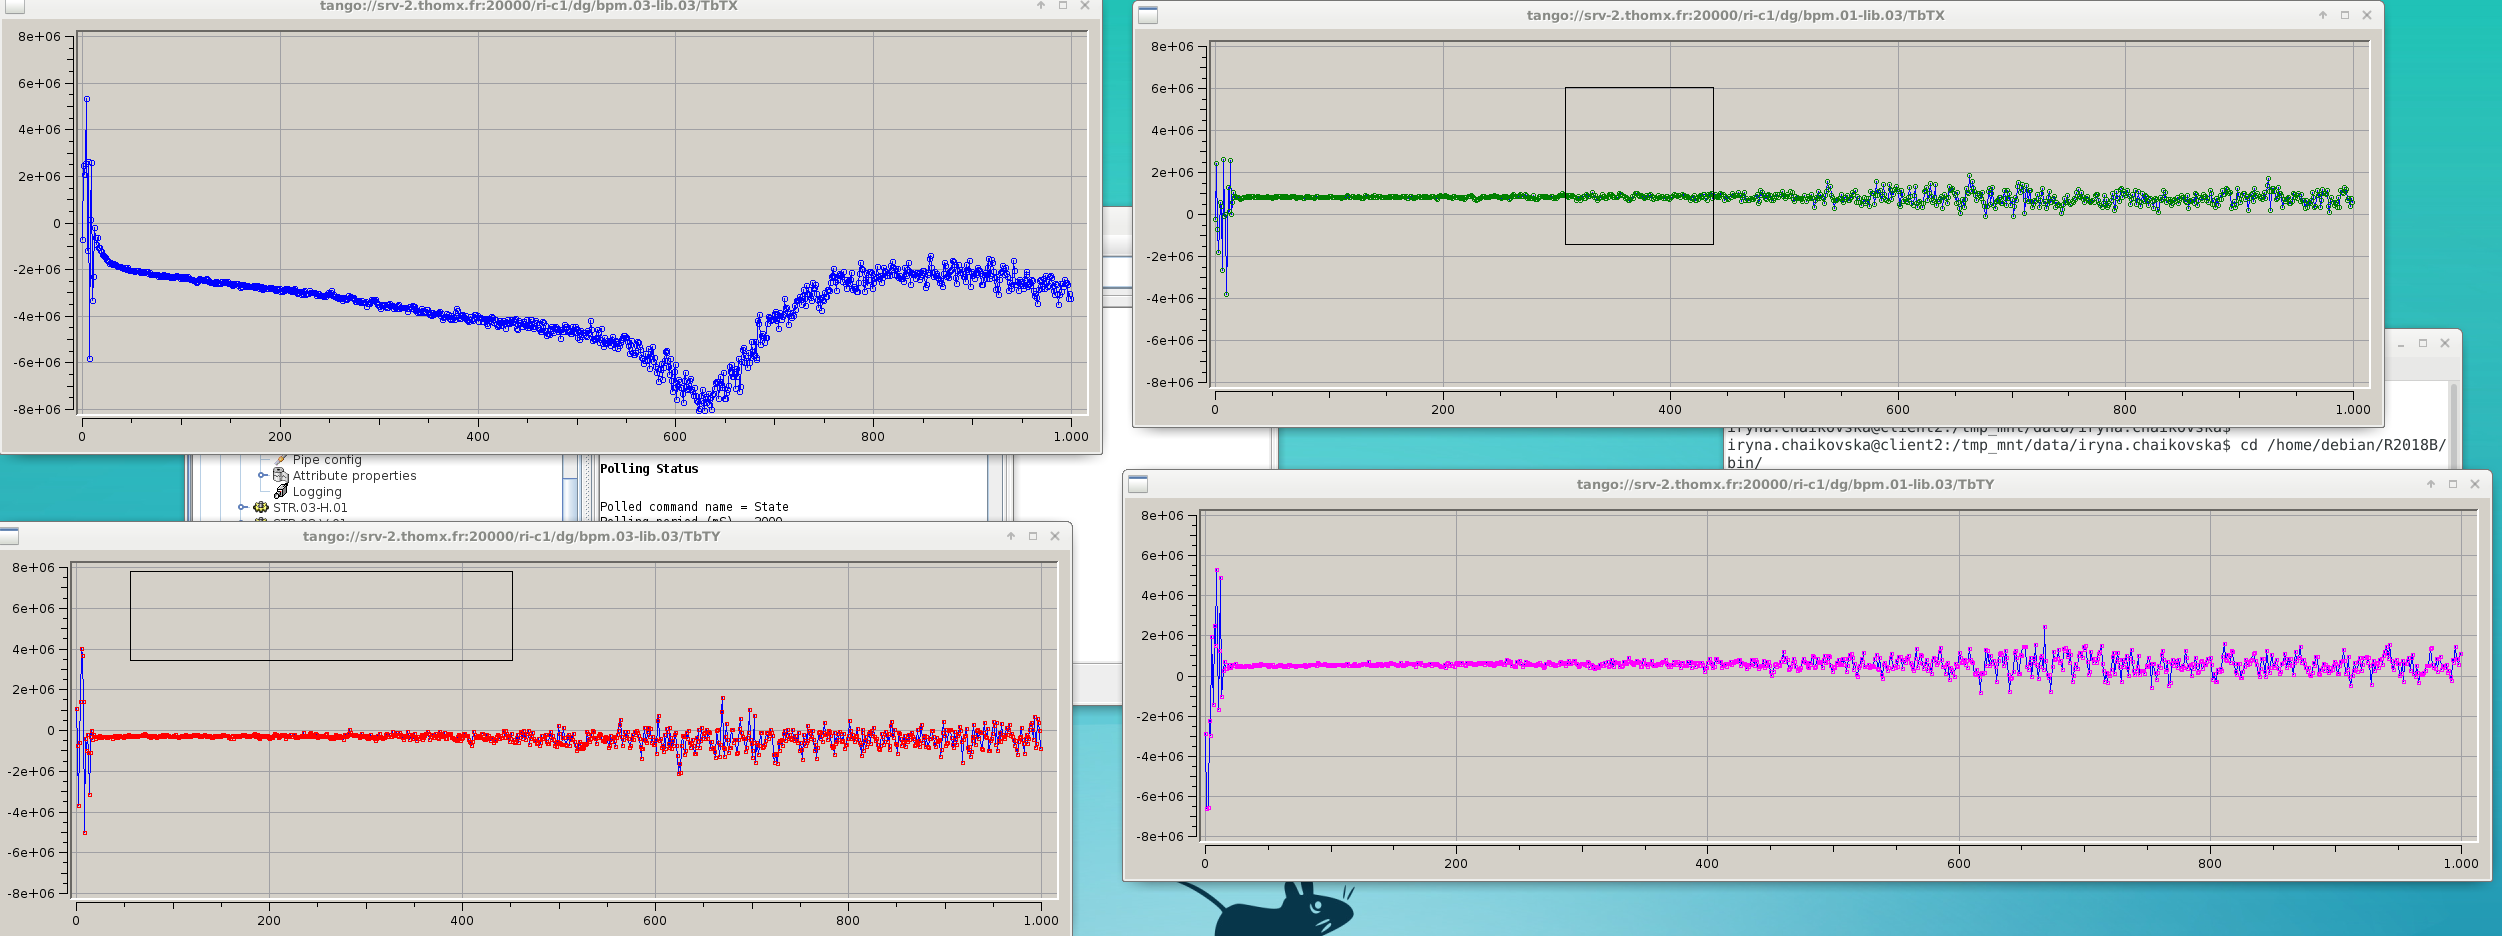
Task: Expand the STR.03-H.01 tree node
Action: pos(242,508)
